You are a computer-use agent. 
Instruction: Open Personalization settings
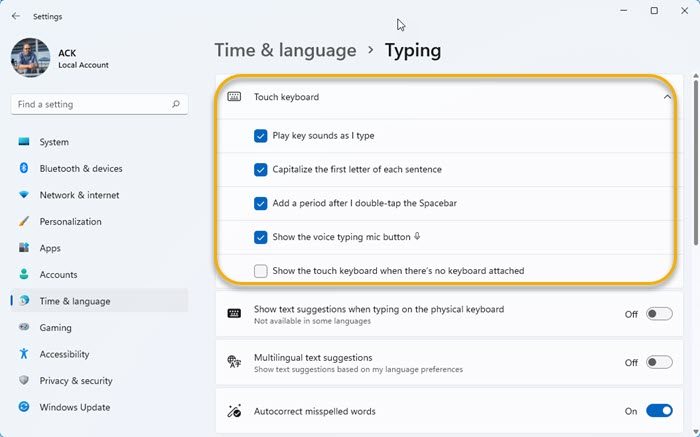coord(99,221)
